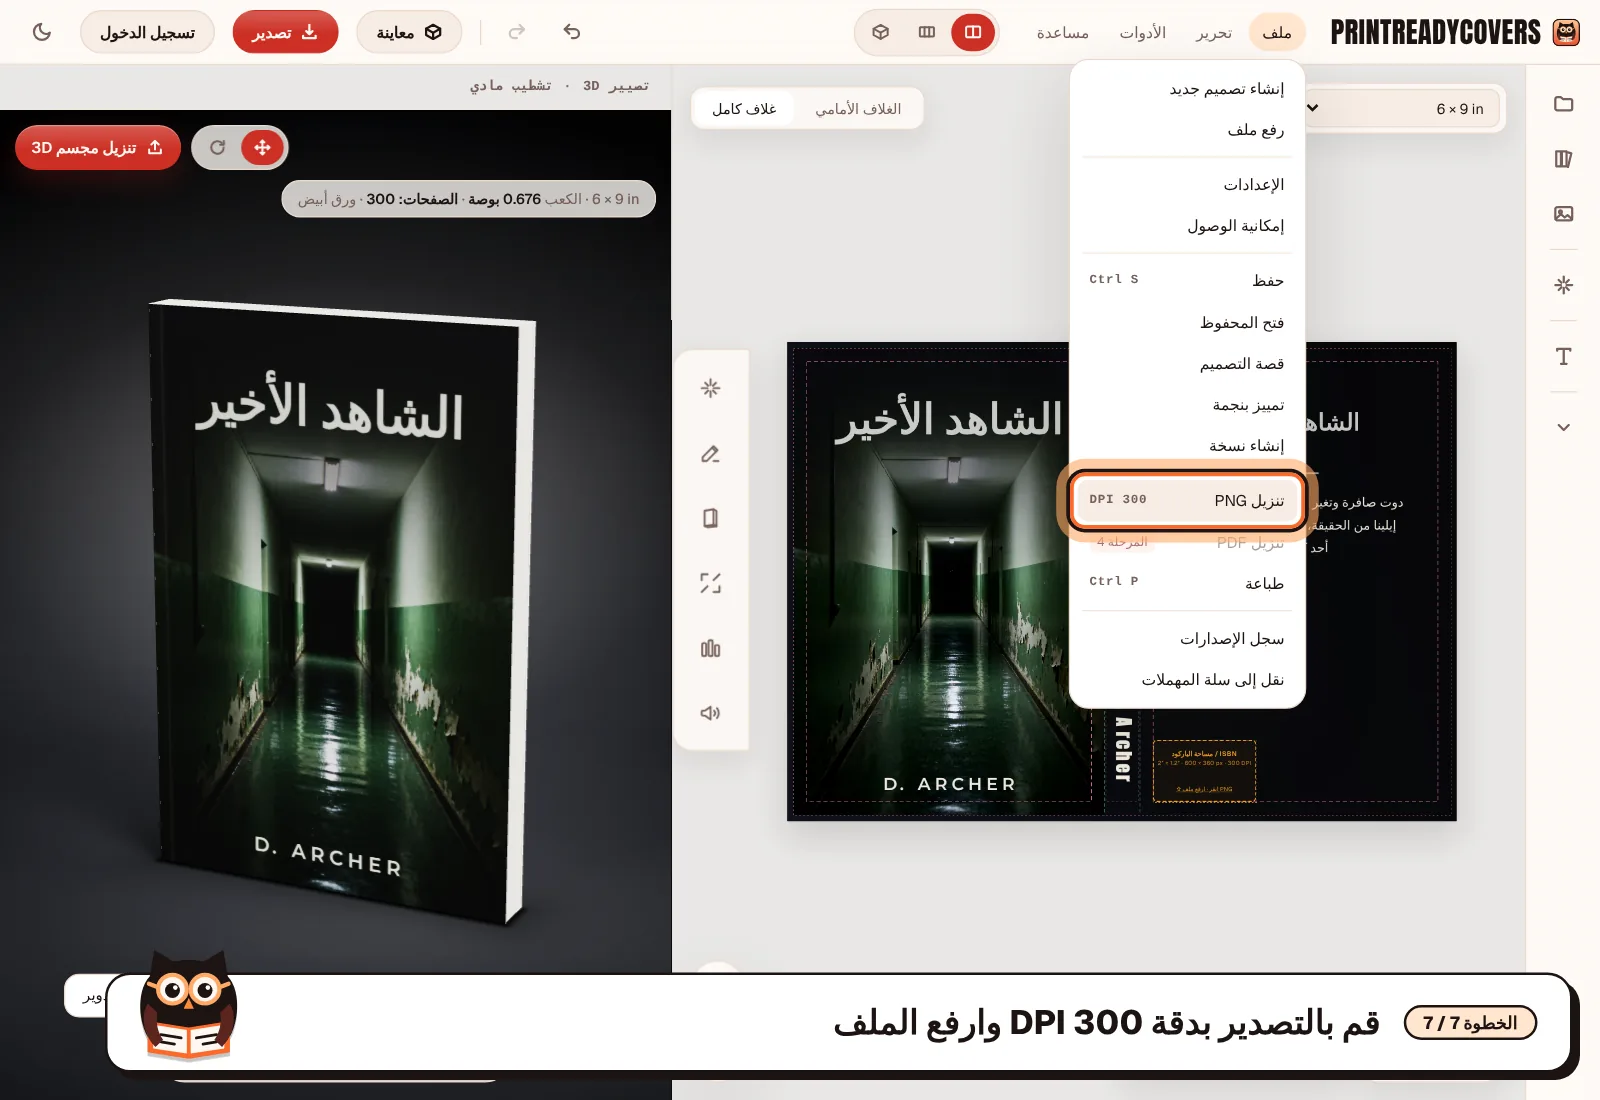
Task: Click the red تصدير export button
Action: (286, 32)
